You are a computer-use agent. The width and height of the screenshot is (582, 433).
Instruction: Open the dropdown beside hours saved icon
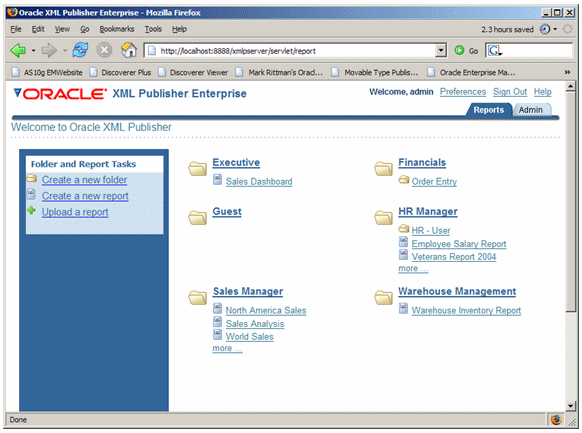click(x=555, y=29)
